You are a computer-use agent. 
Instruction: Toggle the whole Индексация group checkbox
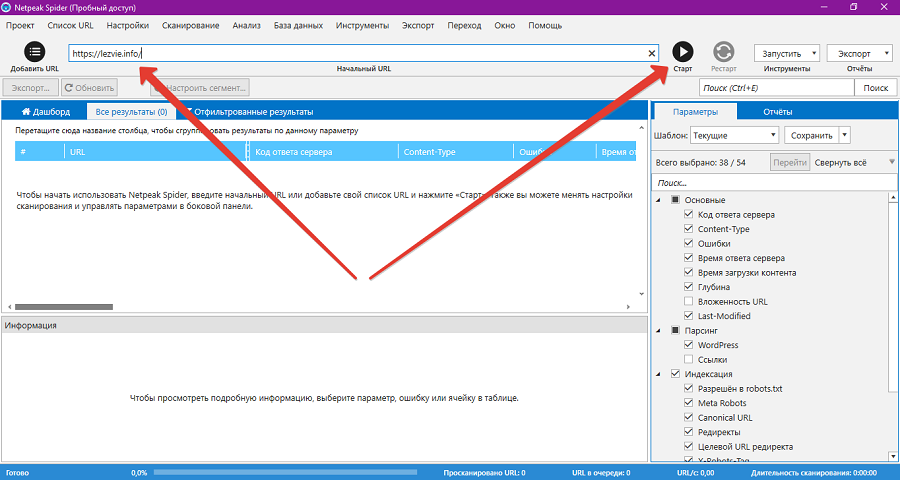coord(675,374)
